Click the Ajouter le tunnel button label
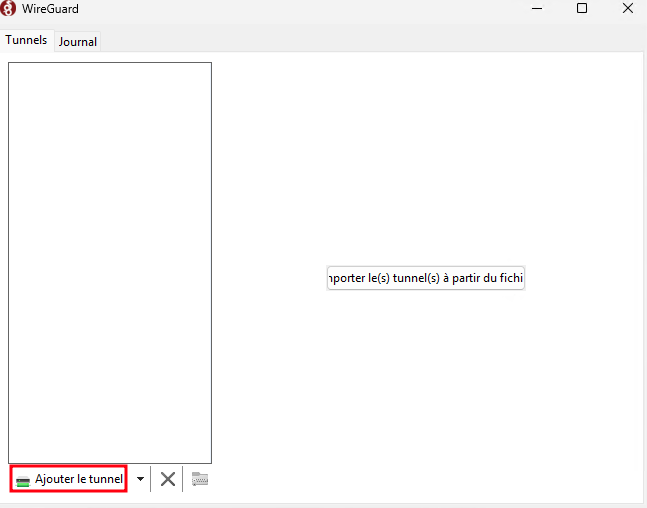Screen dimensions: 647x508 pyautogui.click(x=79, y=479)
